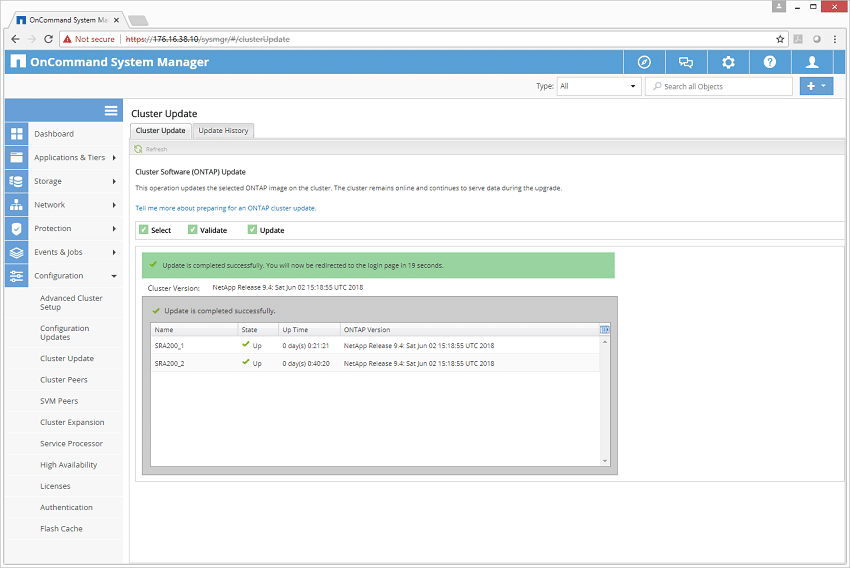Open the settings gear icon in header
850x568 pixels.
coord(728,62)
